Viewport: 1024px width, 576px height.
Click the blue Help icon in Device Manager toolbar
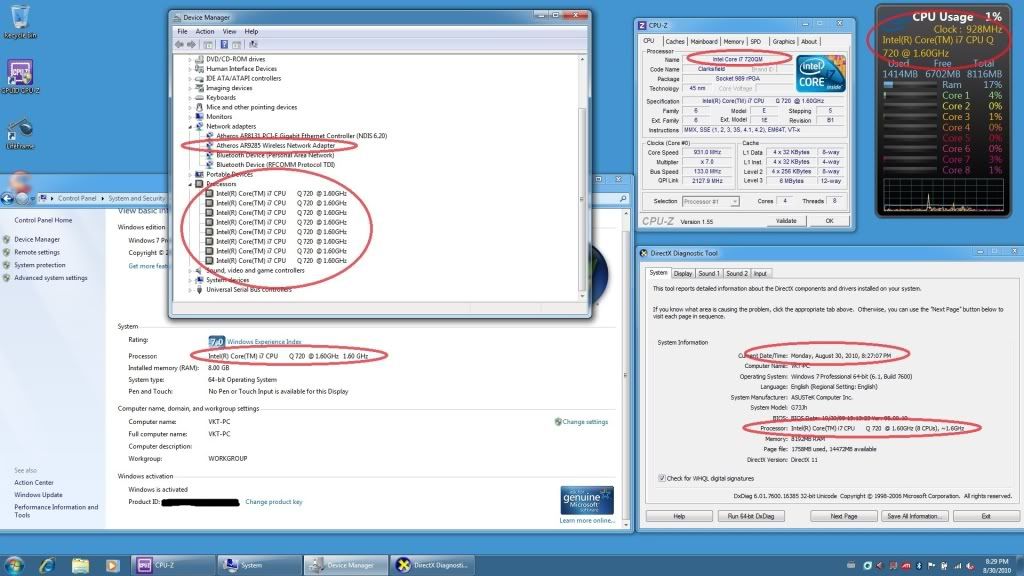pyautogui.click(x=224, y=44)
